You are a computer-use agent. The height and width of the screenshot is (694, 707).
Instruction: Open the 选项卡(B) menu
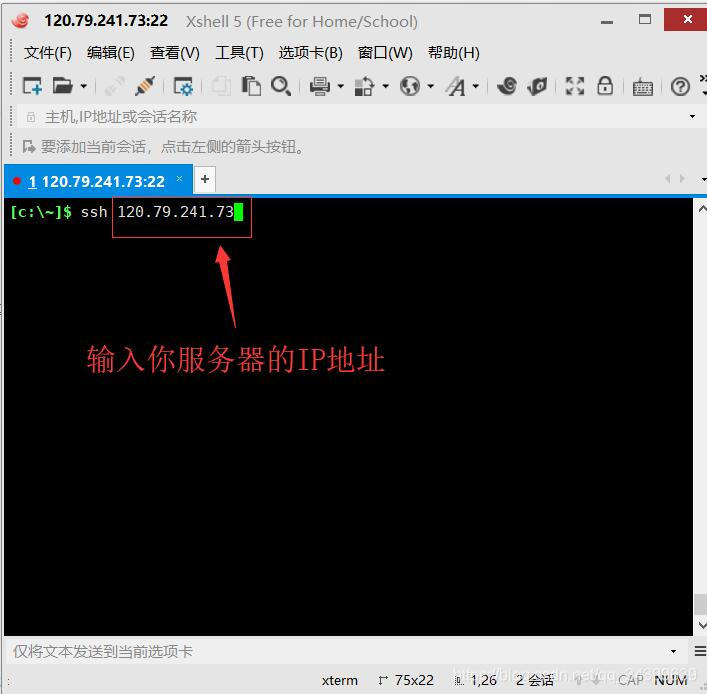pyautogui.click(x=310, y=53)
